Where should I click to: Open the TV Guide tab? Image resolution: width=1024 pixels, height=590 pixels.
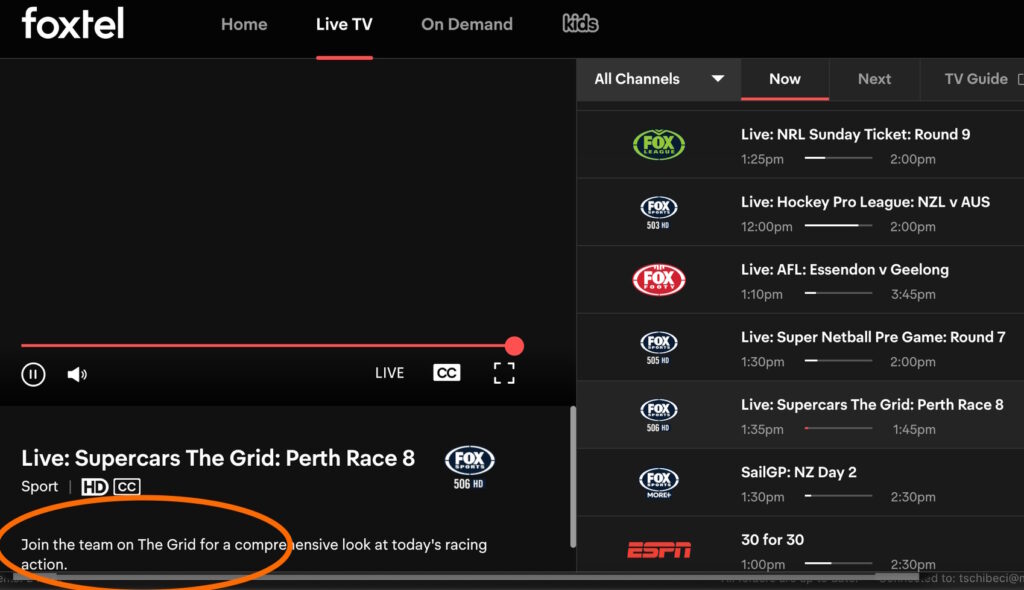pos(976,79)
